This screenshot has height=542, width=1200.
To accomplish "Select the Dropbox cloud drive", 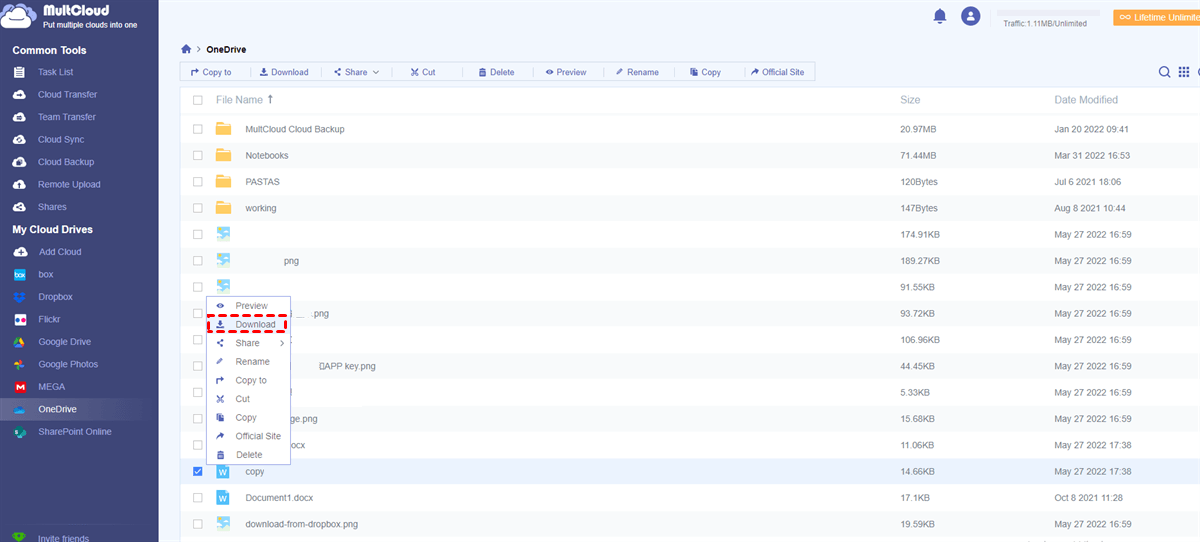I will point(55,297).
